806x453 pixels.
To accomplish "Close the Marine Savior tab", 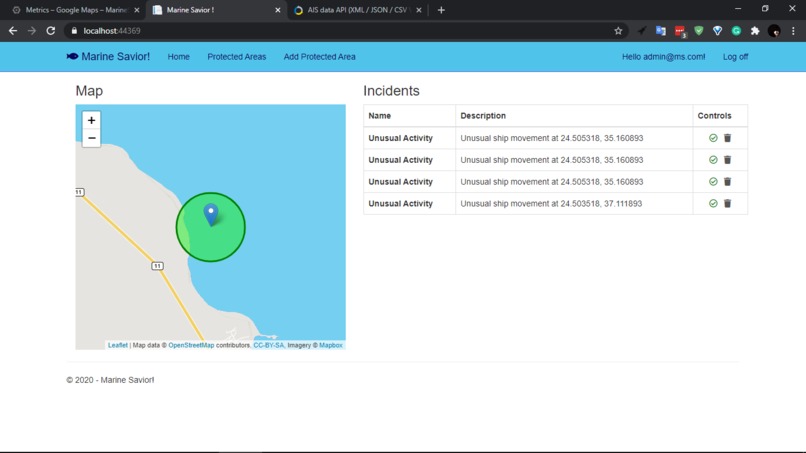I will [x=278, y=10].
